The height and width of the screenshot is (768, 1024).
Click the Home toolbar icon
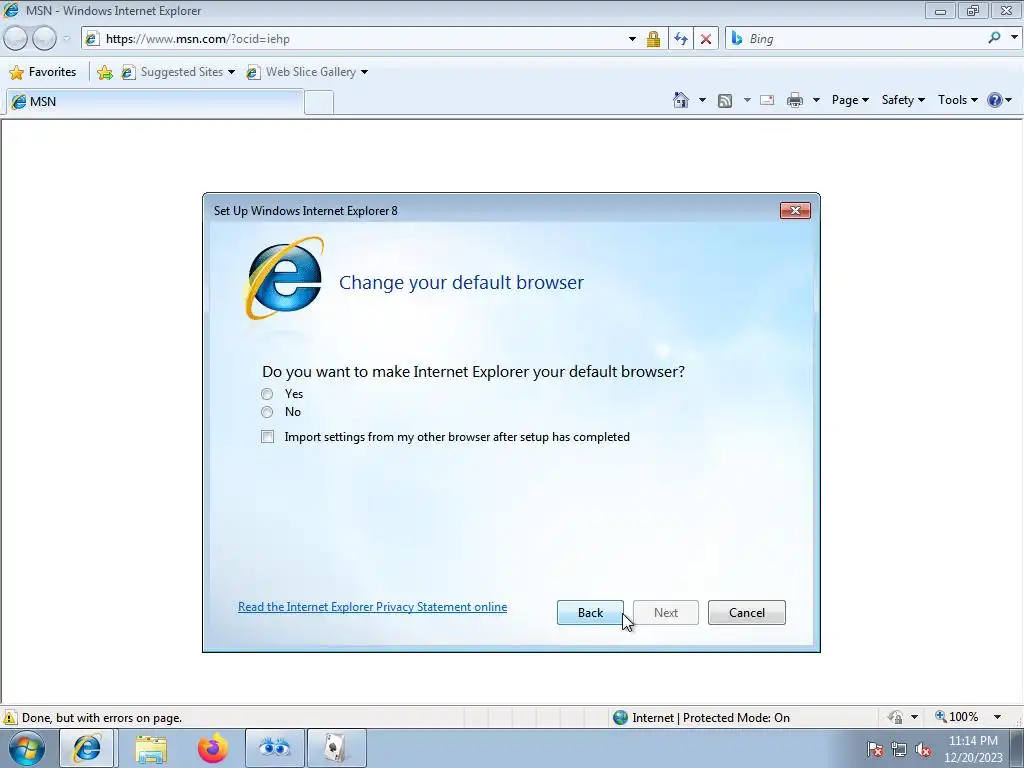[680, 100]
